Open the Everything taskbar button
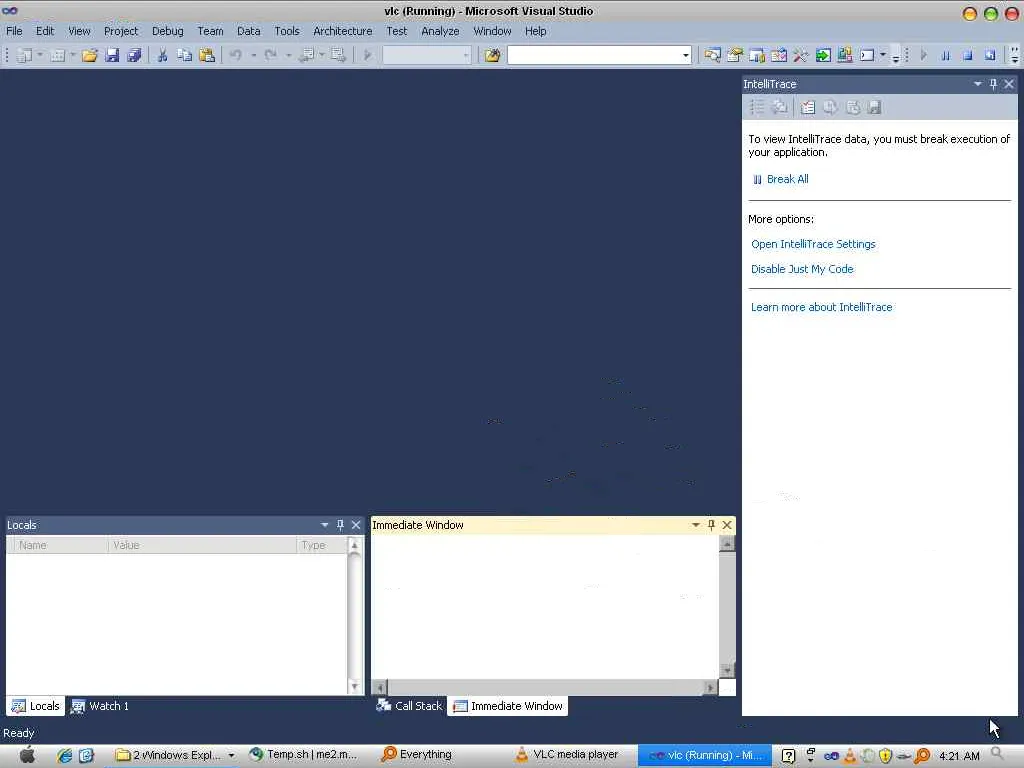This screenshot has height=768, width=1024. pos(417,755)
